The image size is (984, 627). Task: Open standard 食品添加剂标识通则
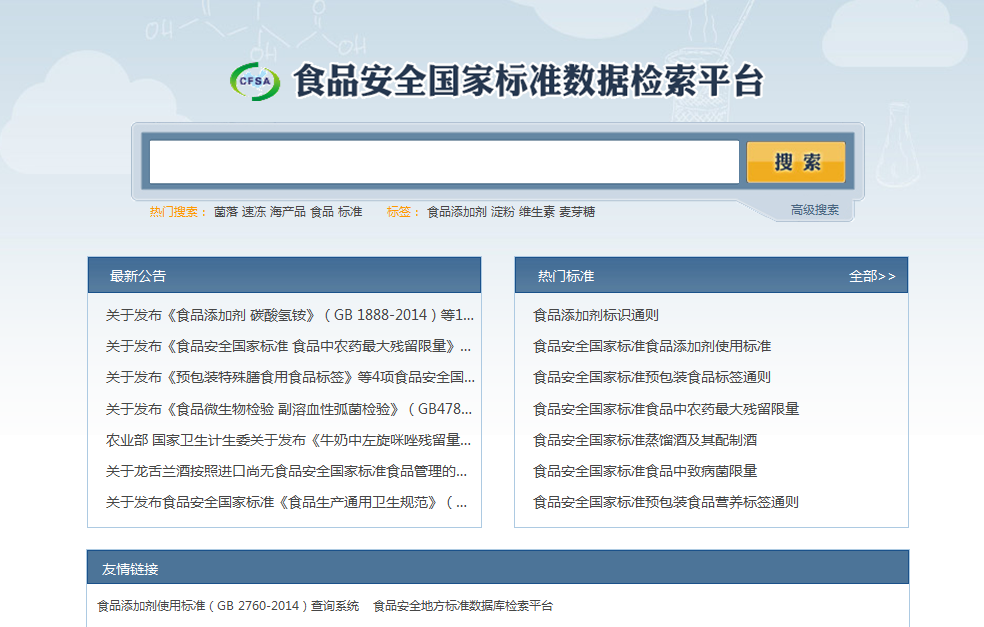596,315
